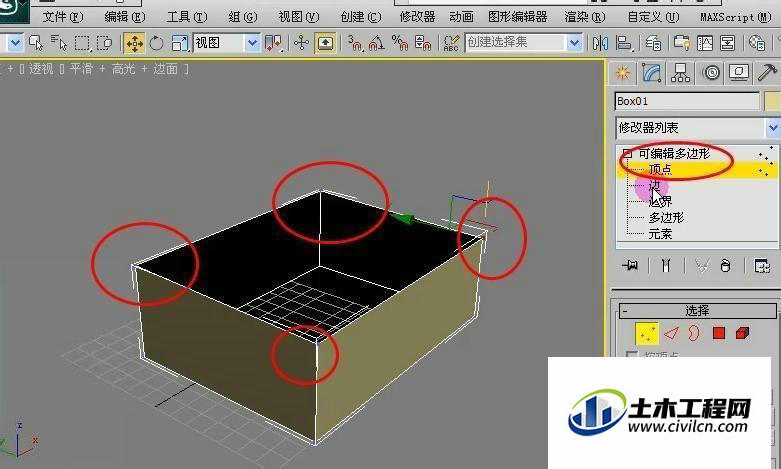Open the 视图(V) menu

click(298, 17)
